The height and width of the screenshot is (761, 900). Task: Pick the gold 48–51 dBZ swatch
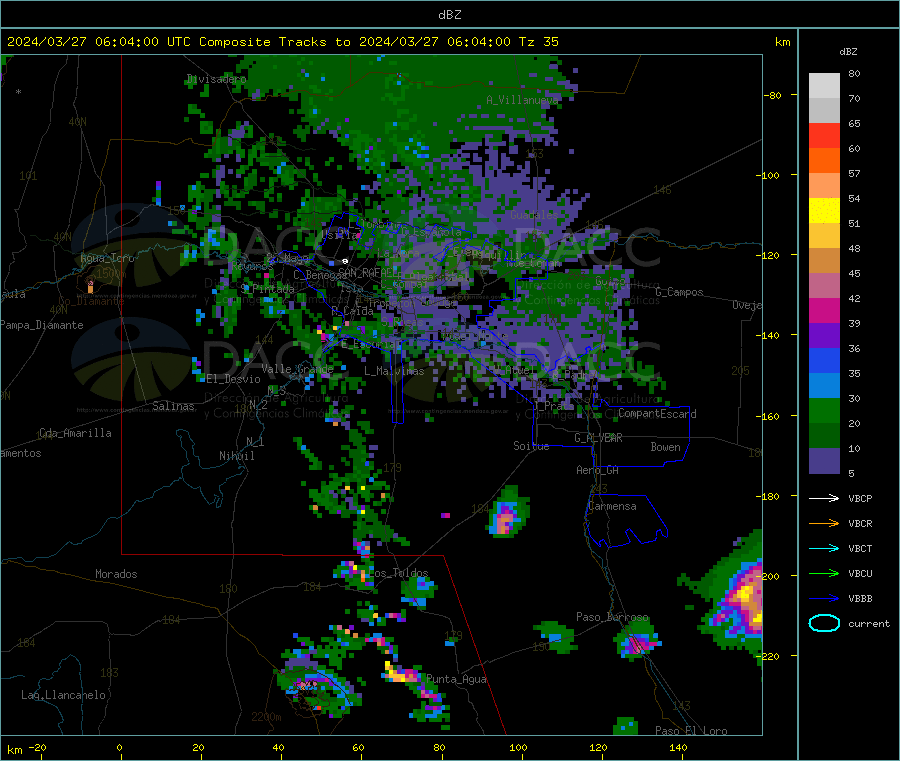[824, 235]
